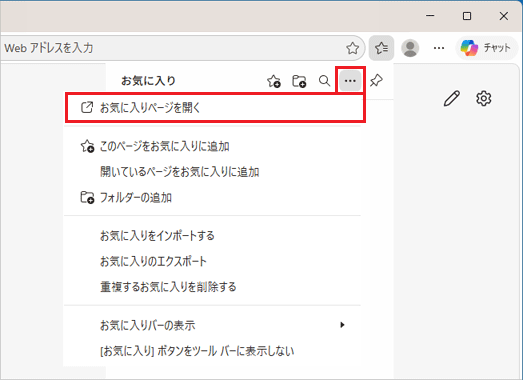Screen dimensions: 523x380
Task: Choose このページをお気に入りに追加
Action: 212,146
